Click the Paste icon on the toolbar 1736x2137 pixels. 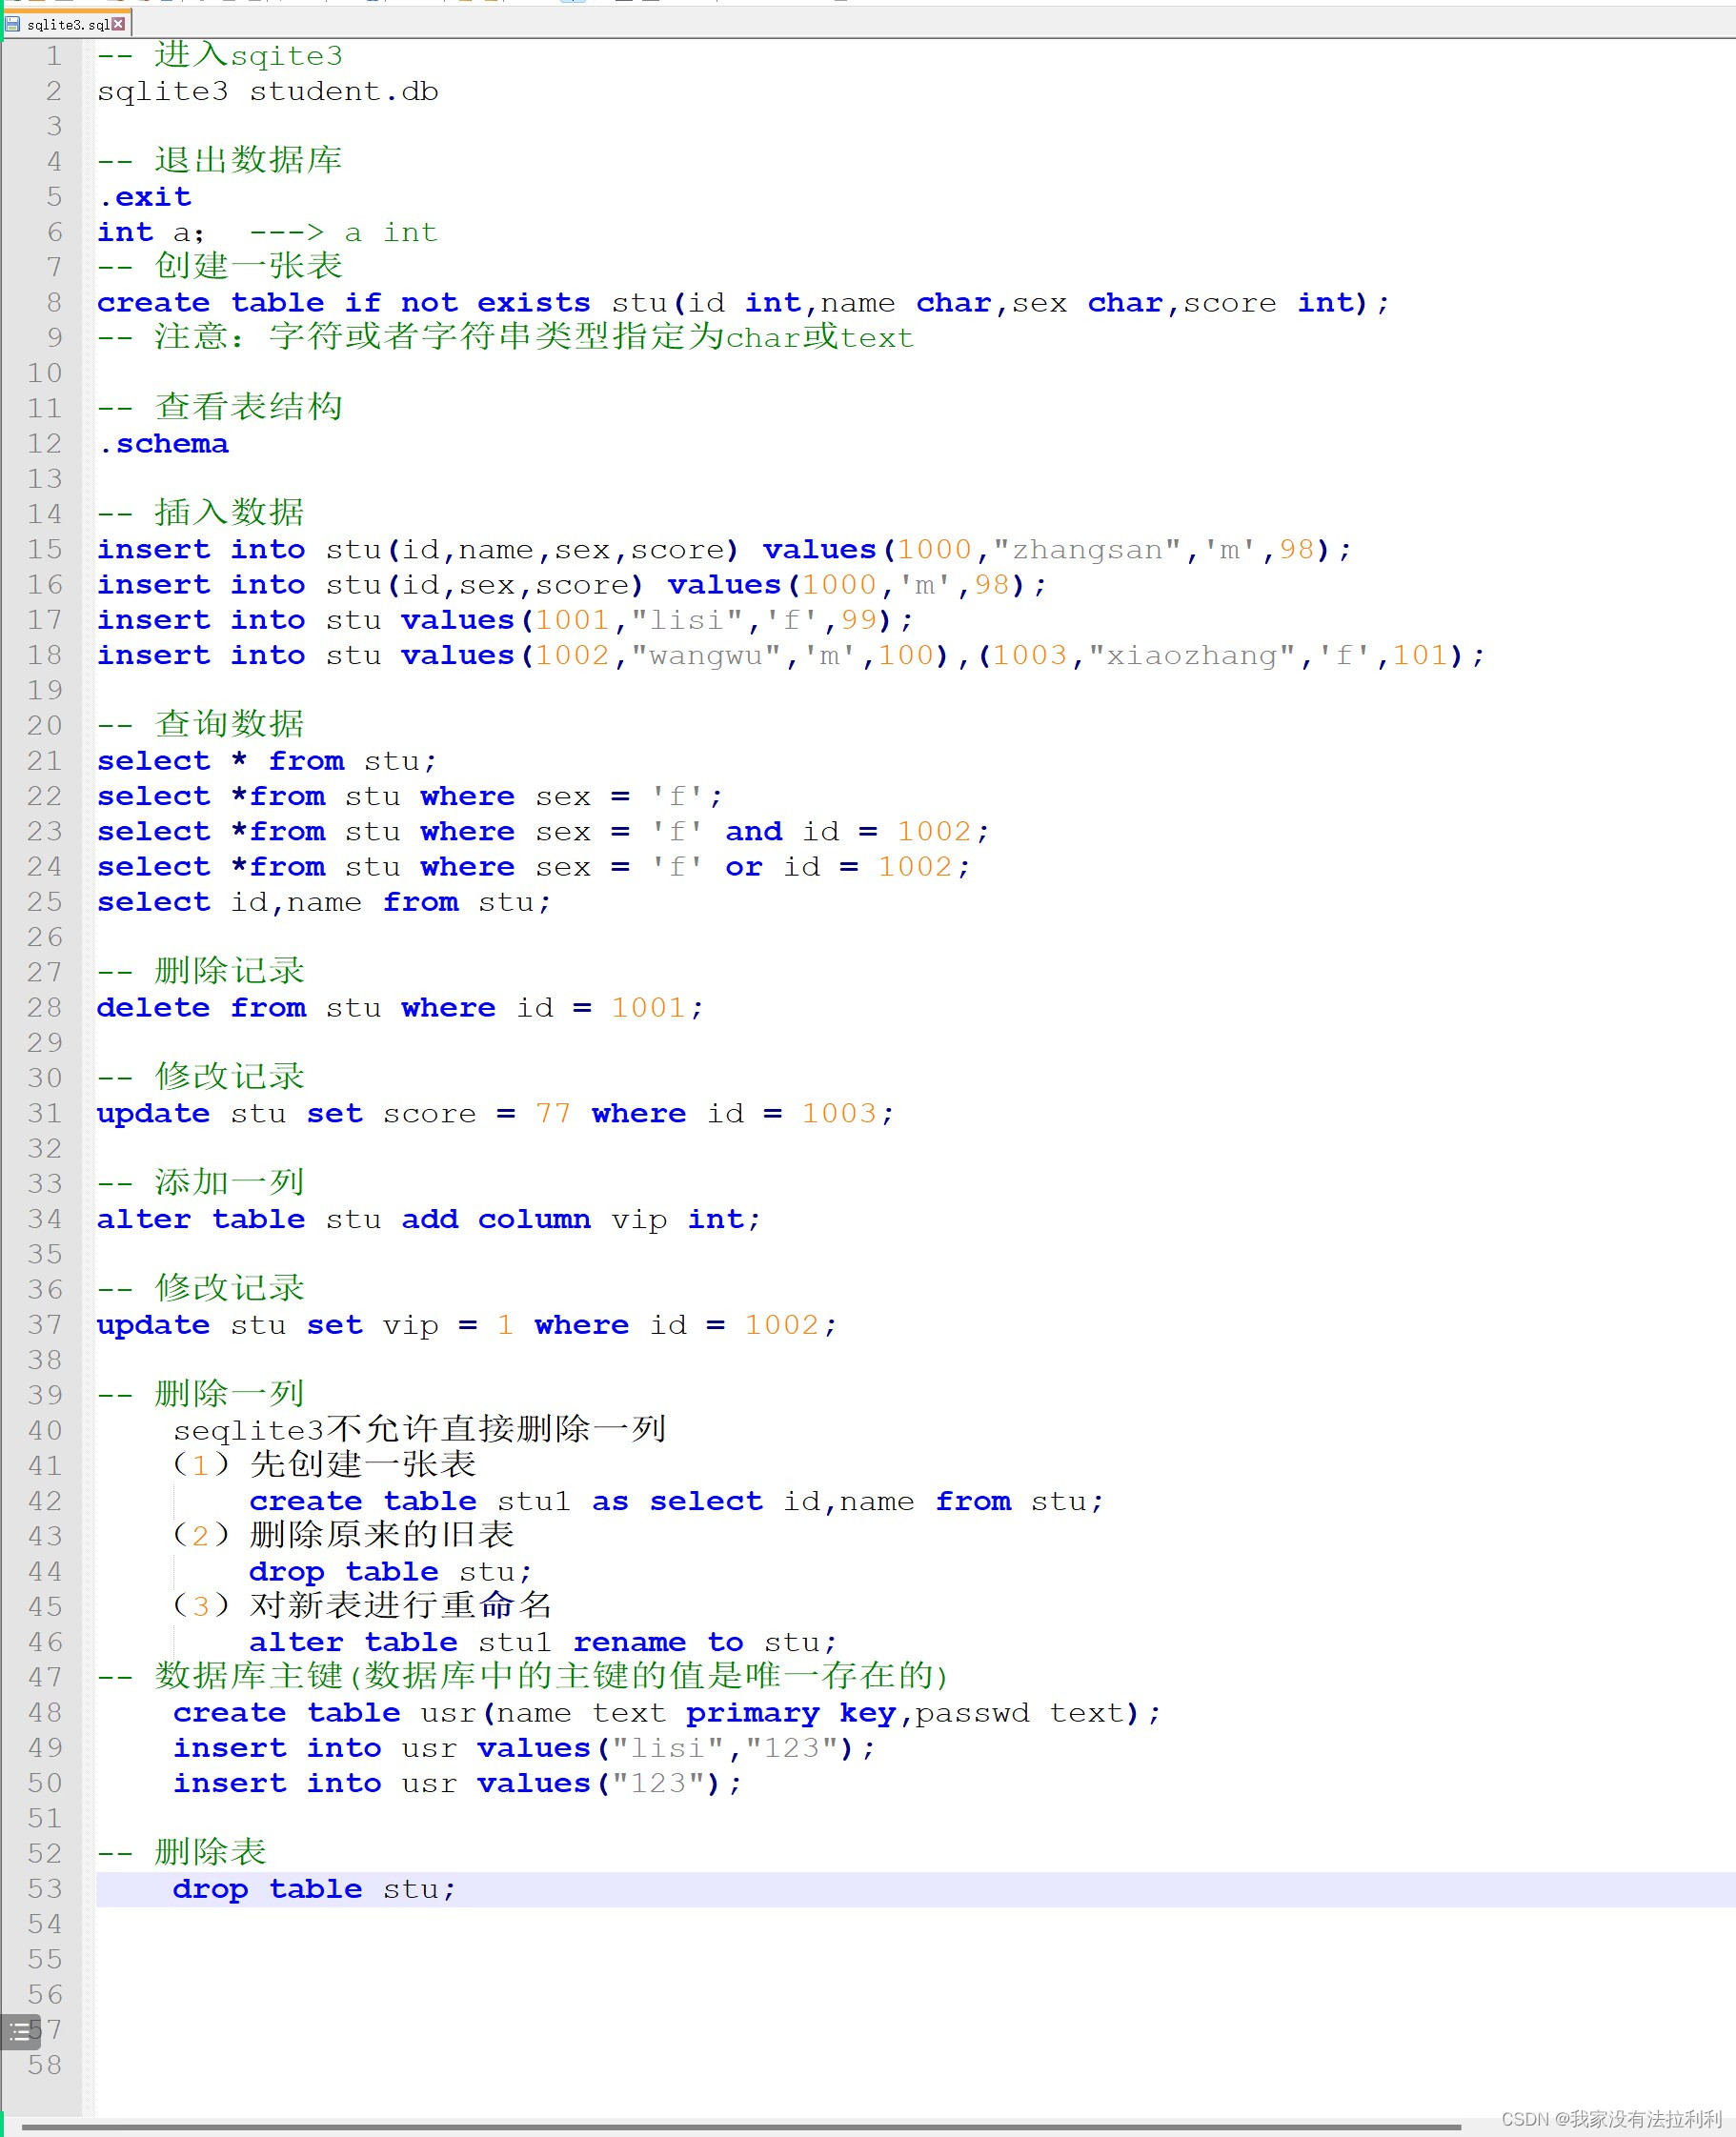click(x=256, y=5)
